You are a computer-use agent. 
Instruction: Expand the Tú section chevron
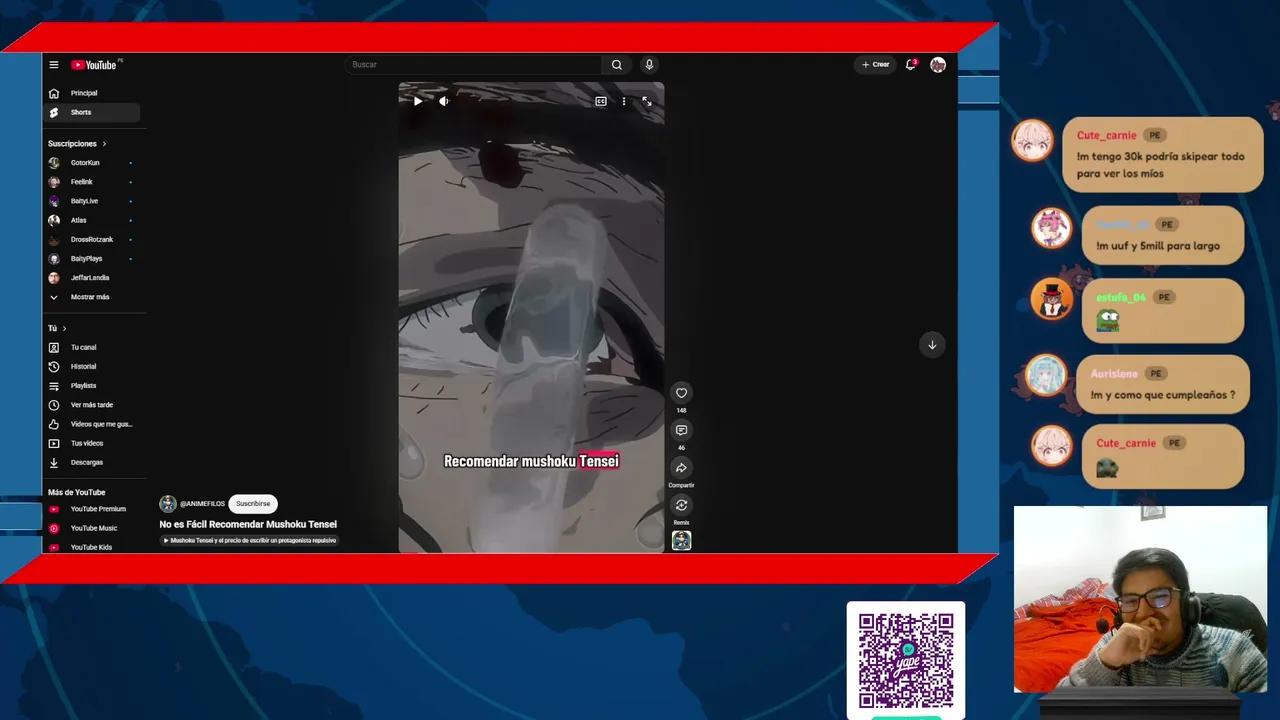pyautogui.click(x=65, y=328)
